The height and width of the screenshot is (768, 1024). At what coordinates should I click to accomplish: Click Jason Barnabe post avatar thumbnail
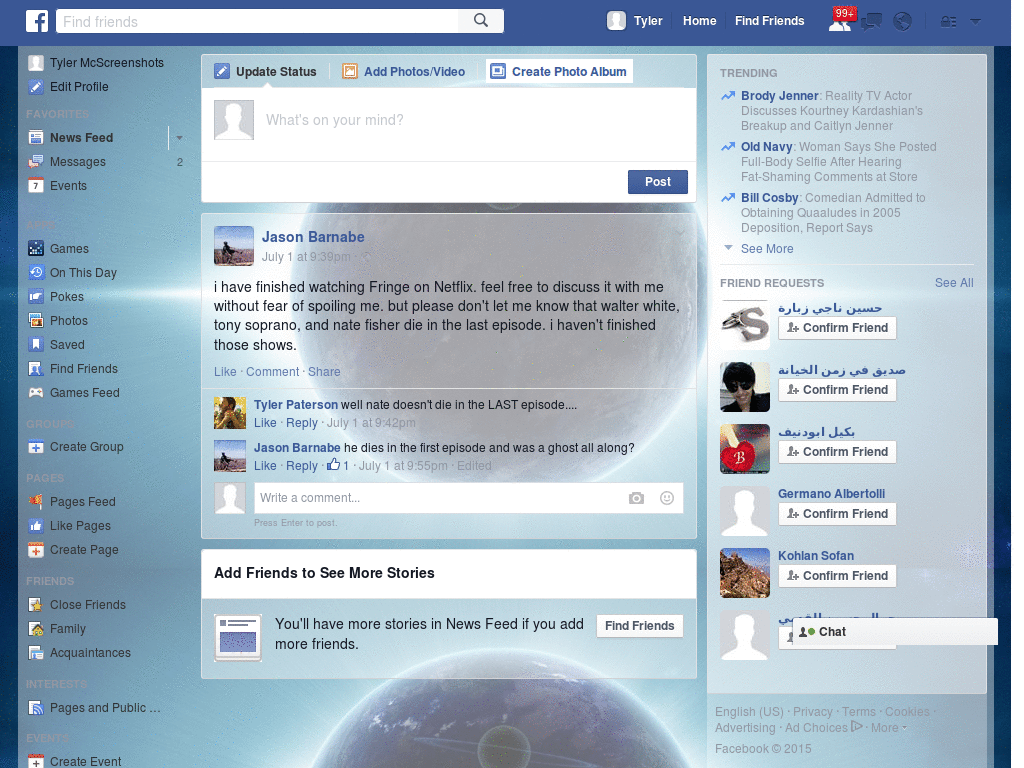pos(234,246)
